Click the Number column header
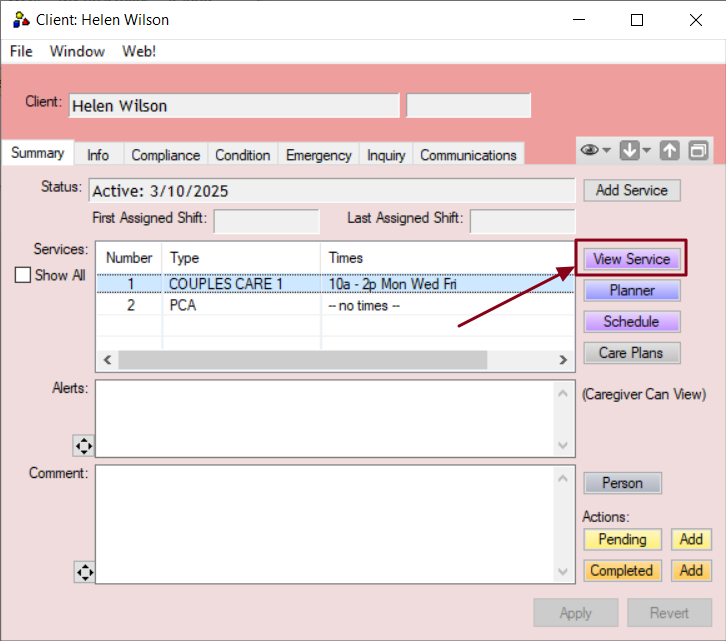 (129, 258)
